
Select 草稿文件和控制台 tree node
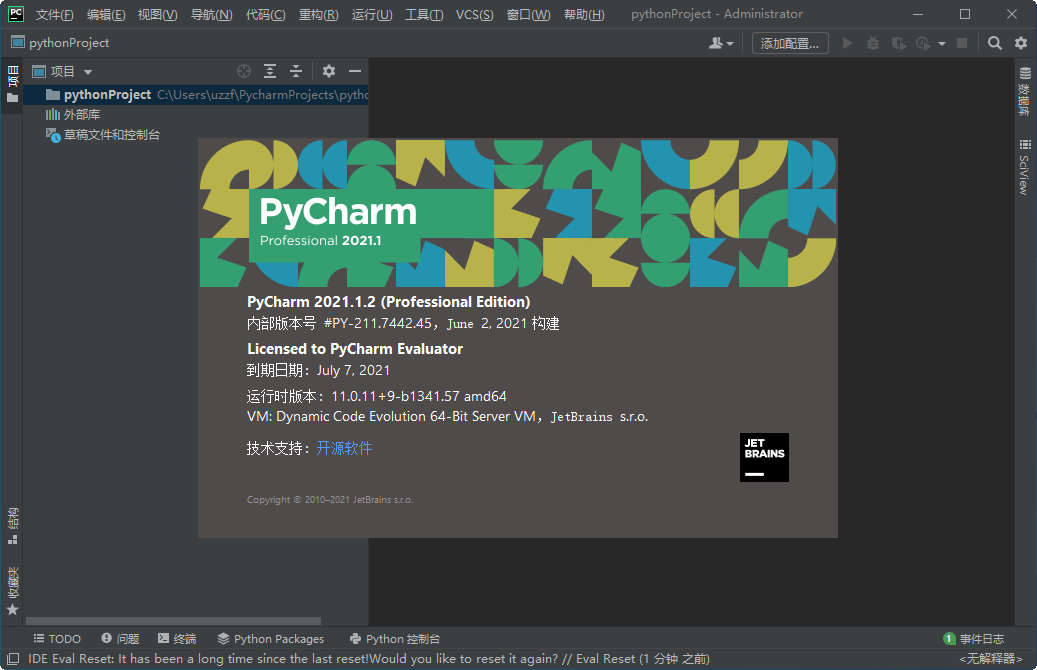tap(103, 135)
